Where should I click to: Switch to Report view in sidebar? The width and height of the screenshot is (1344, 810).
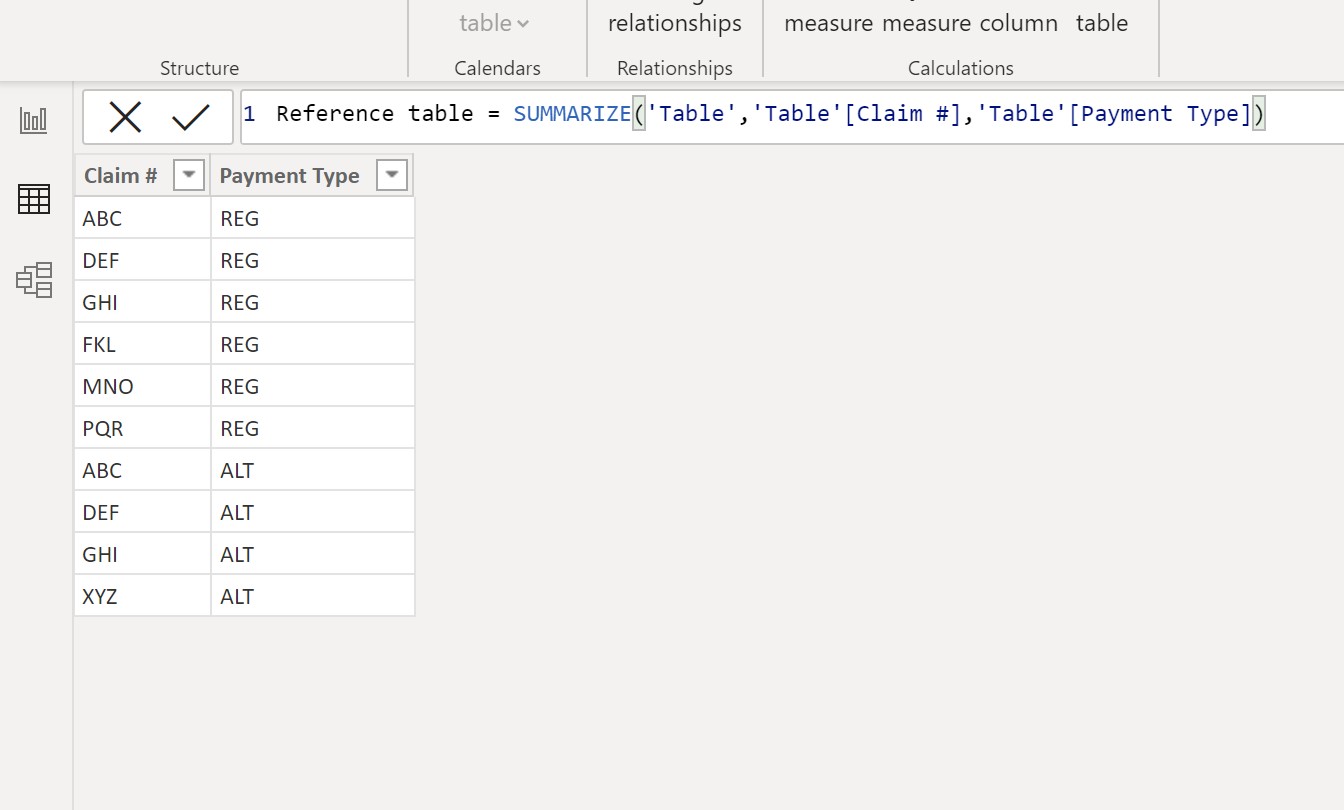point(33,121)
